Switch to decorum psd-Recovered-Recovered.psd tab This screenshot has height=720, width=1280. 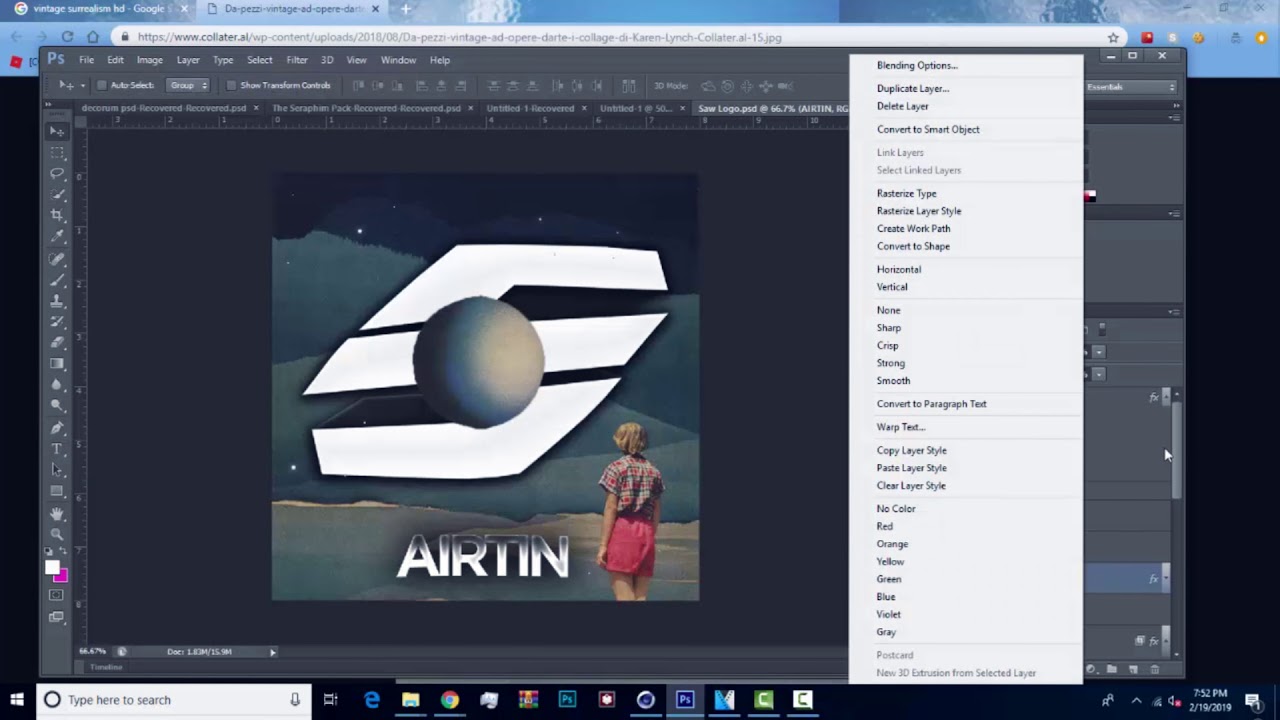[x=163, y=108]
